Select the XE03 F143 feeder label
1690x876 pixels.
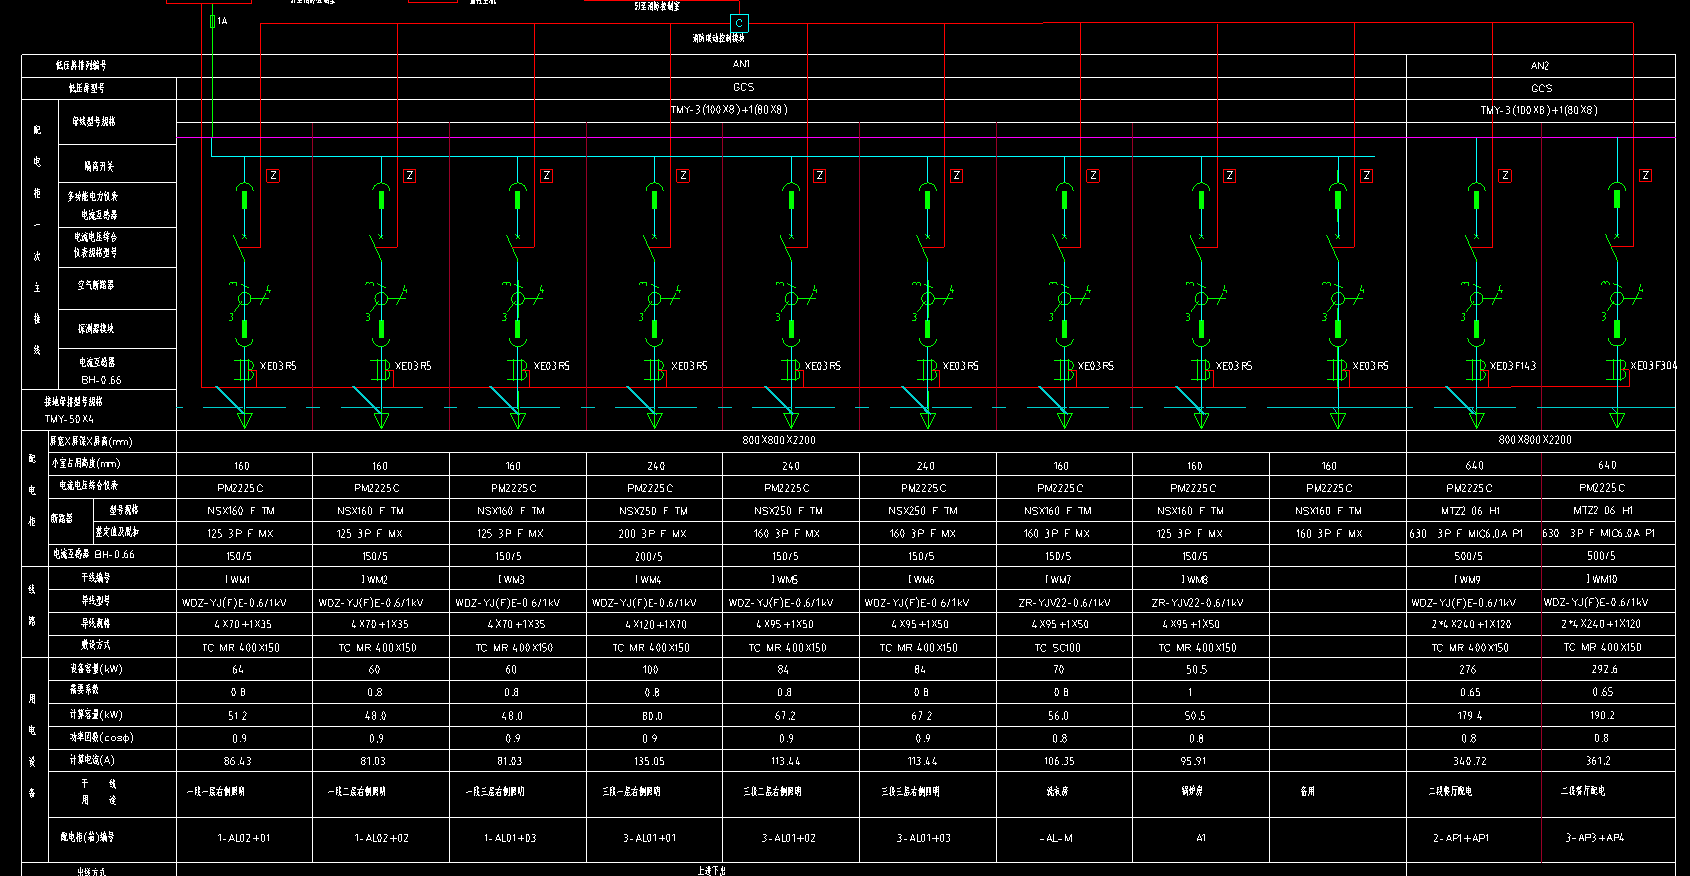click(1513, 366)
